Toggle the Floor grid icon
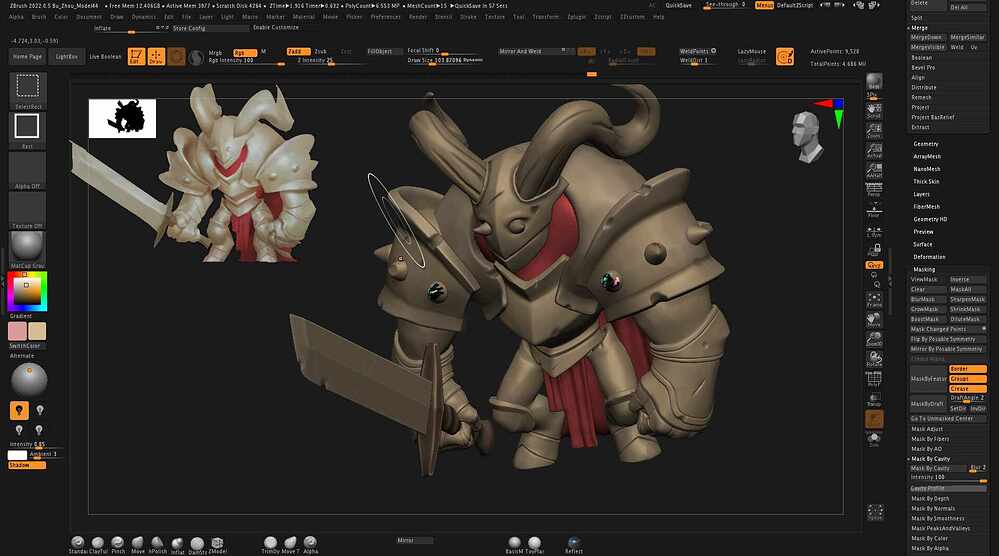 pyautogui.click(x=874, y=210)
